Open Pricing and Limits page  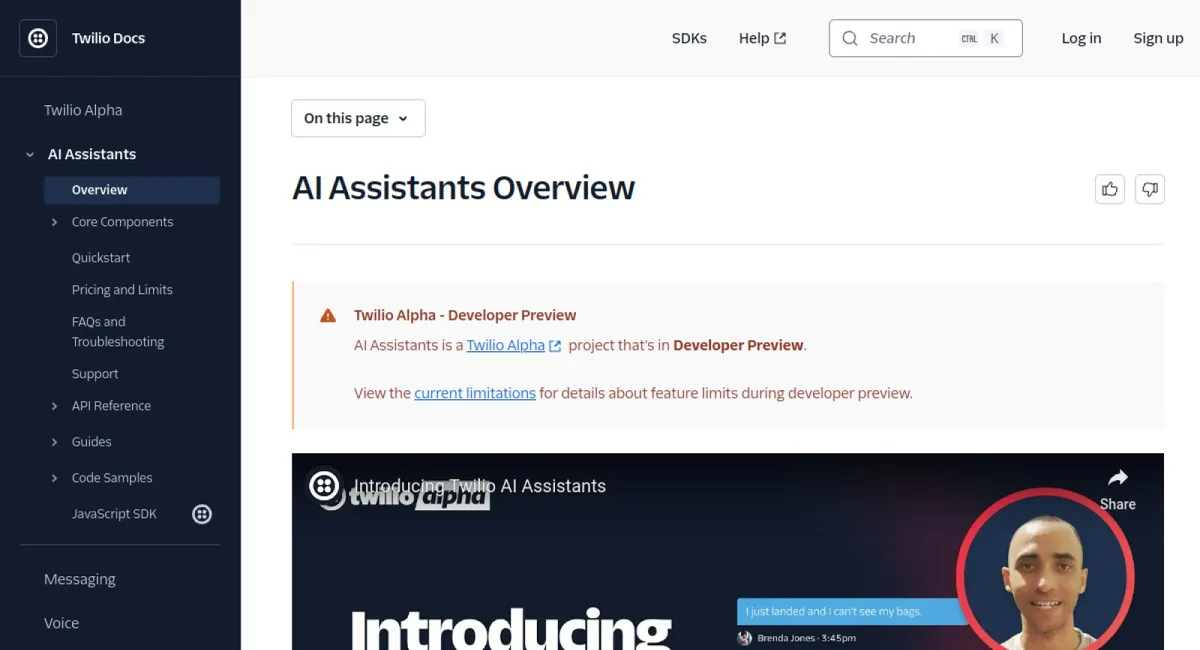click(122, 290)
